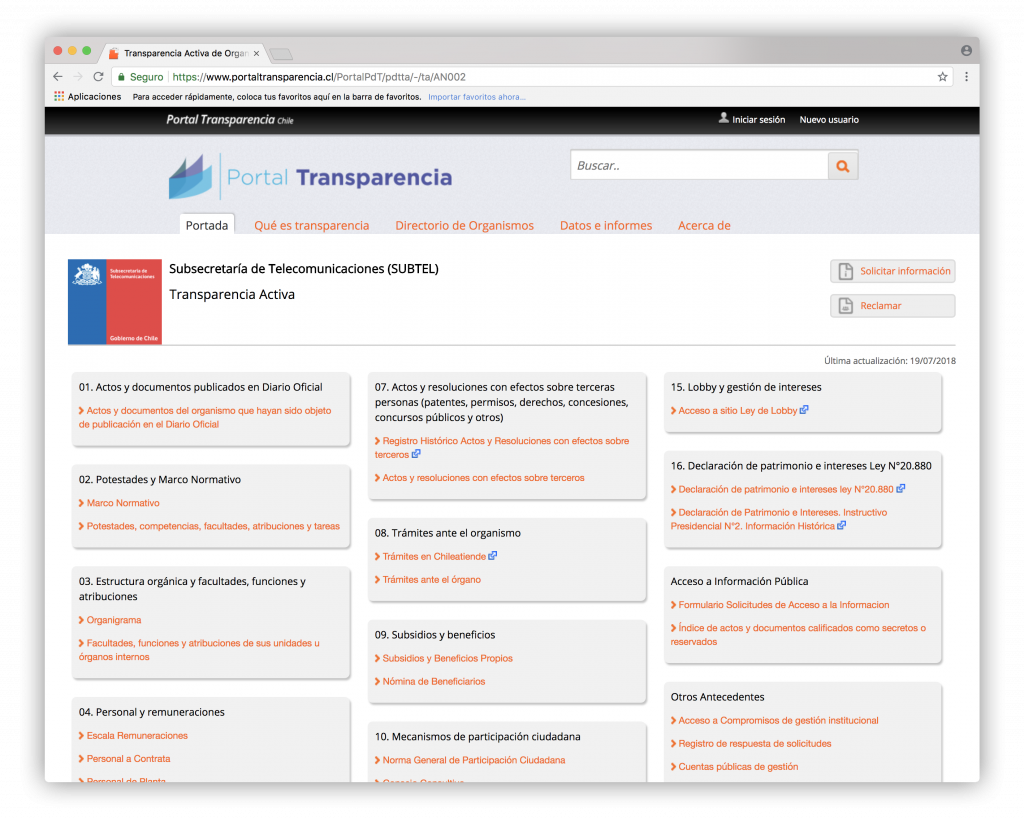Click external link icon after Ley N°20.880 declaration
This screenshot has width=1024, height=819.
(x=901, y=489)
